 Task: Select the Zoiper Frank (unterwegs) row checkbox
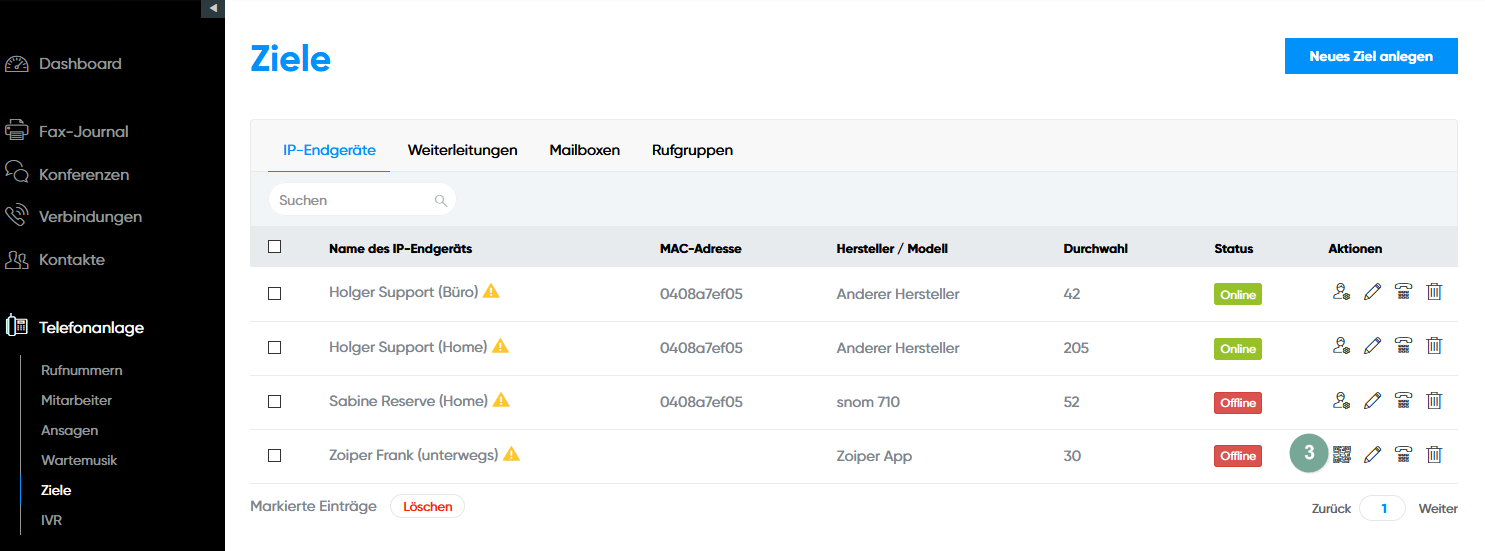(x=275, y=456)
